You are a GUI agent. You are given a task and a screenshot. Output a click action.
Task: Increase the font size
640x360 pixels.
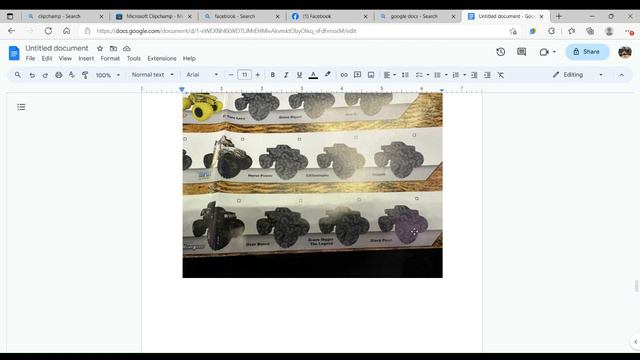pyautogui.click(x=258, y=75)
